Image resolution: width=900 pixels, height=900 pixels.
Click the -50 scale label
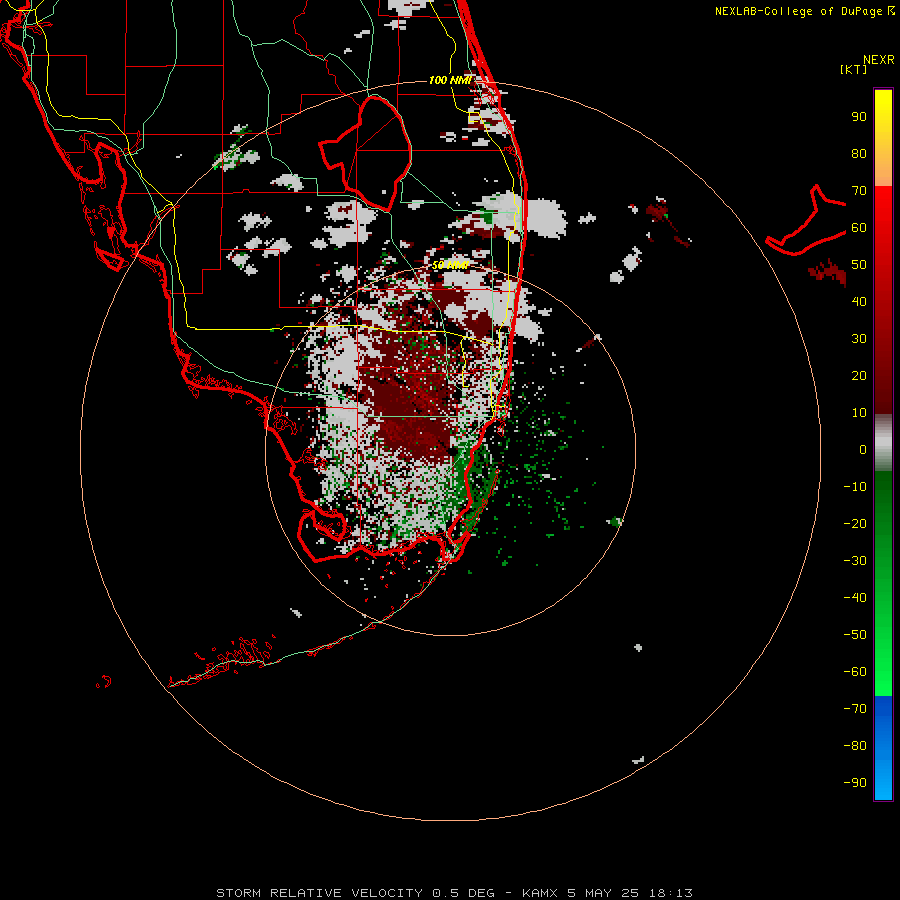click(x=855, y=634)
